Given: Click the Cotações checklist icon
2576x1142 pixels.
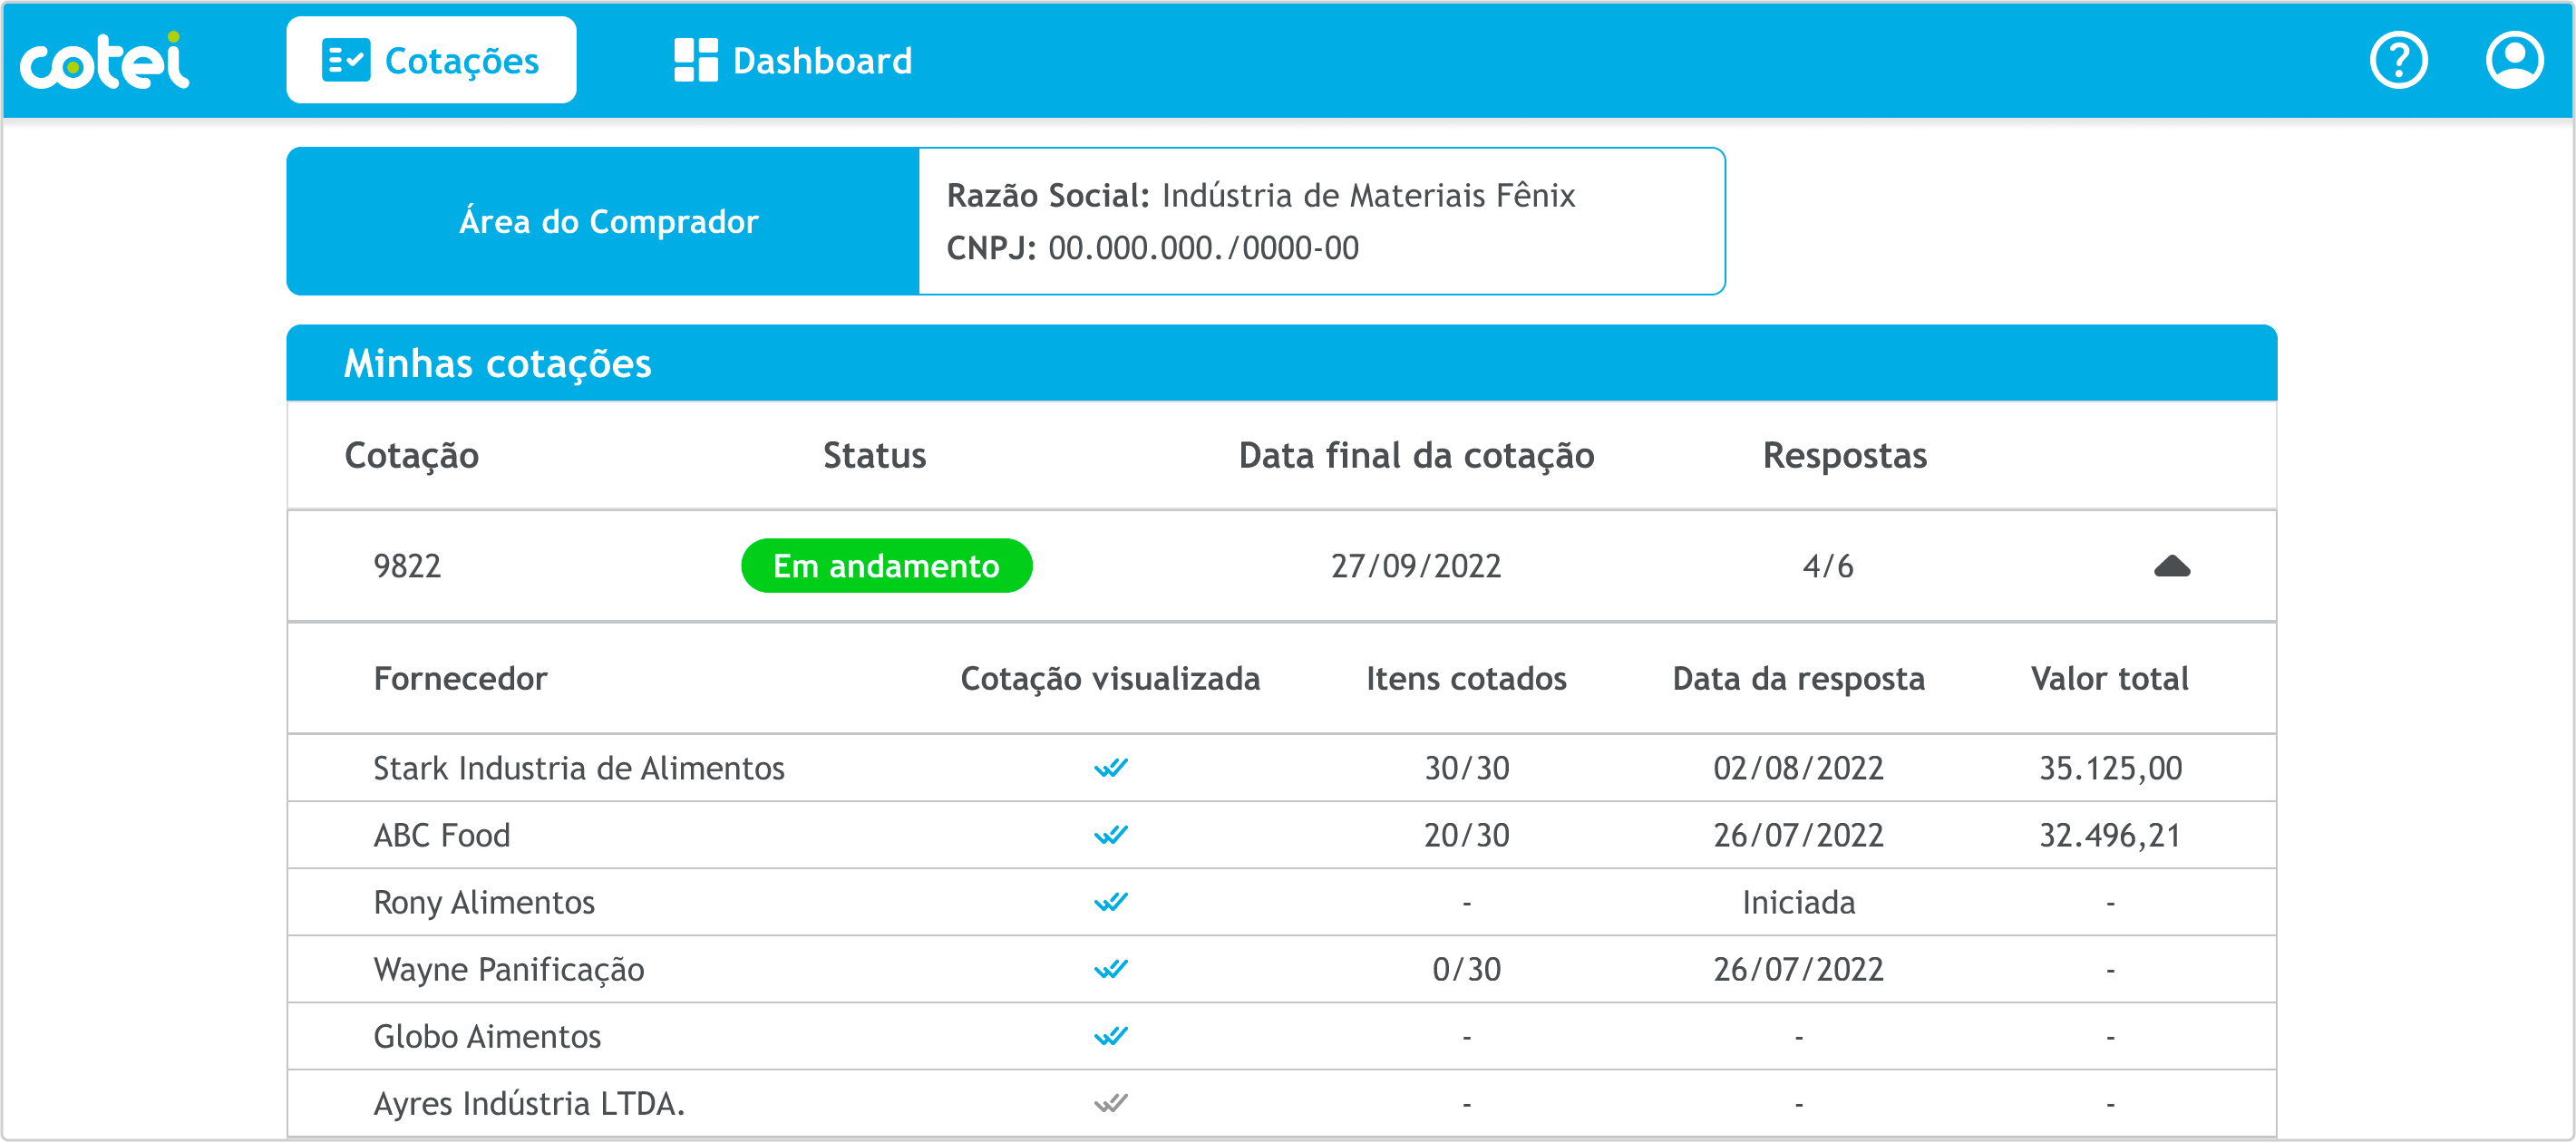Looking at the screenshot, I should [346, 61].
